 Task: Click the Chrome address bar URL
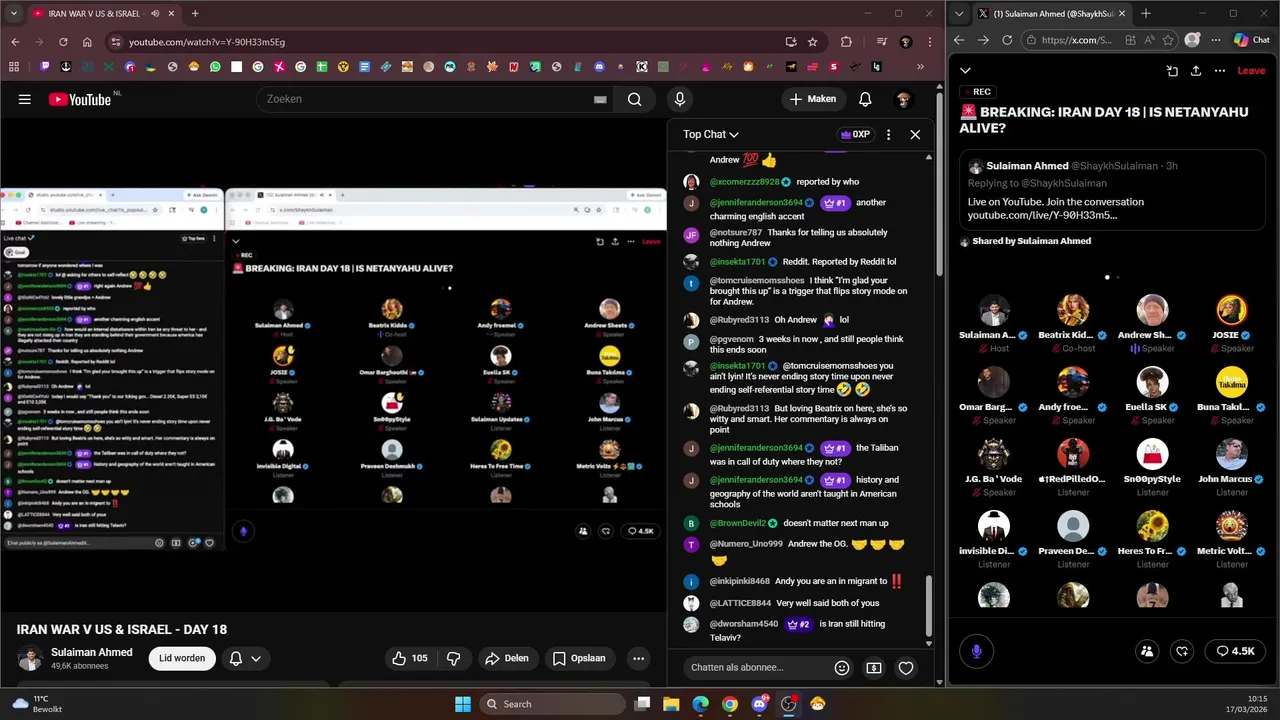pyautogui.click(x=207, y=42)
